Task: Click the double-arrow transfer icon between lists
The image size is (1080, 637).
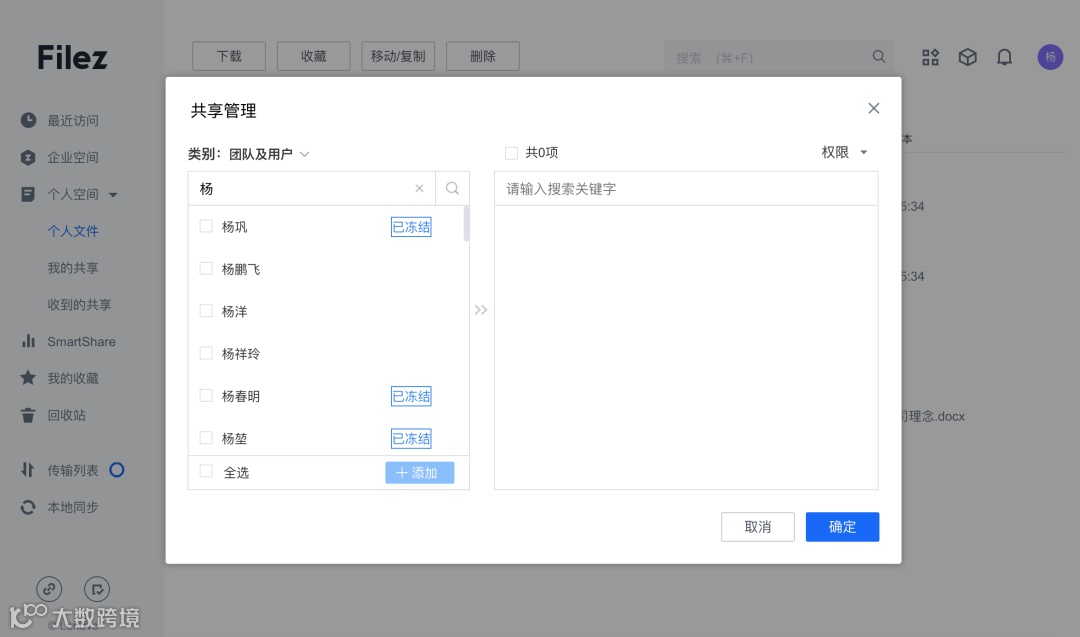Action: (481, 310)
